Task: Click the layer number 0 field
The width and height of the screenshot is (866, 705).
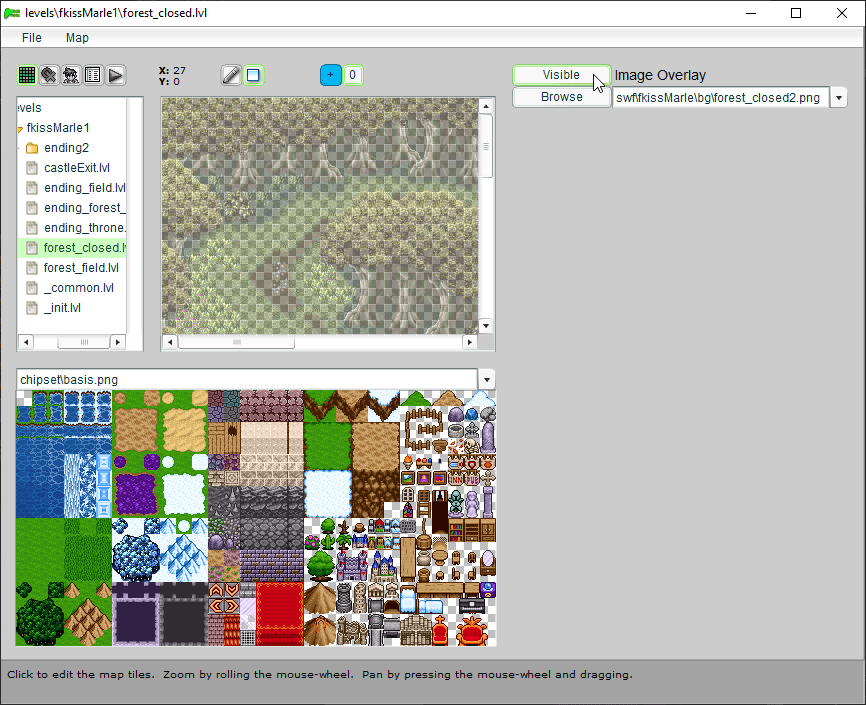Action: click(x=353, y=74)
